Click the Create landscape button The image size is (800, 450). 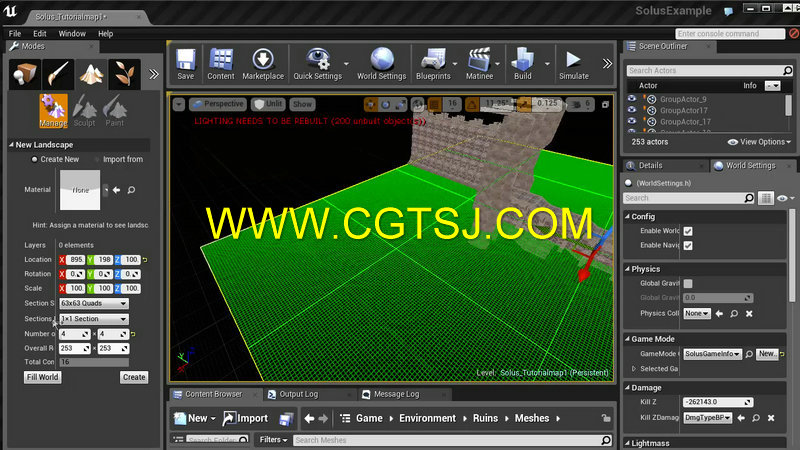(134, 377)
